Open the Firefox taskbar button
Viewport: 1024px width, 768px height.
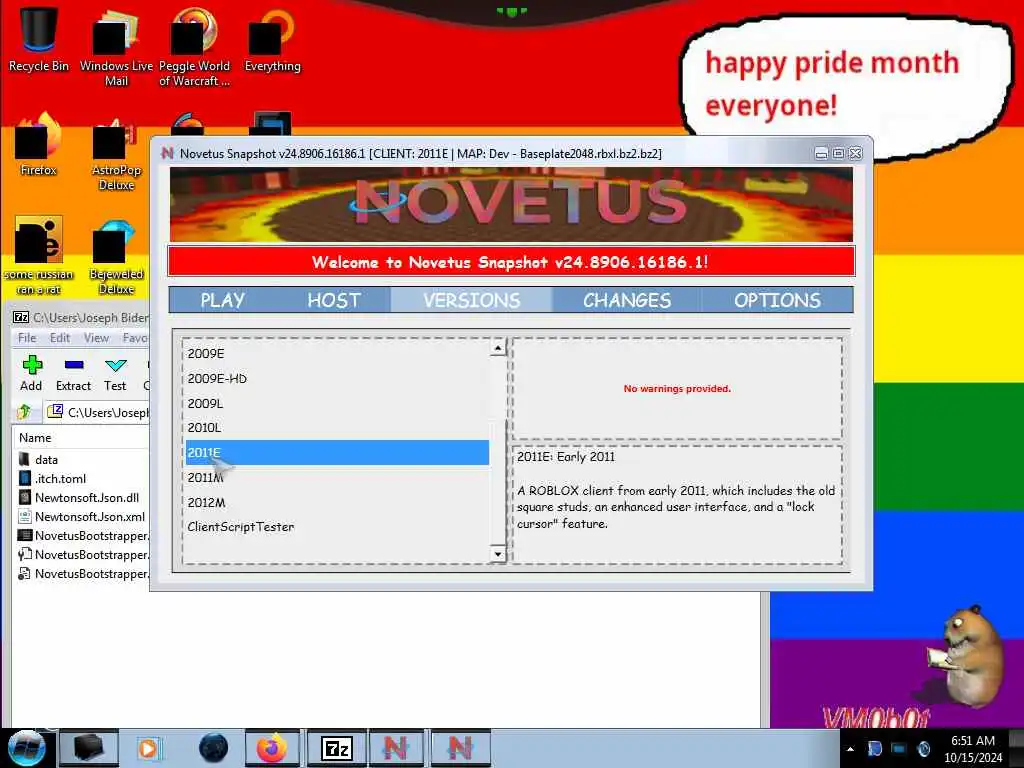272,748
